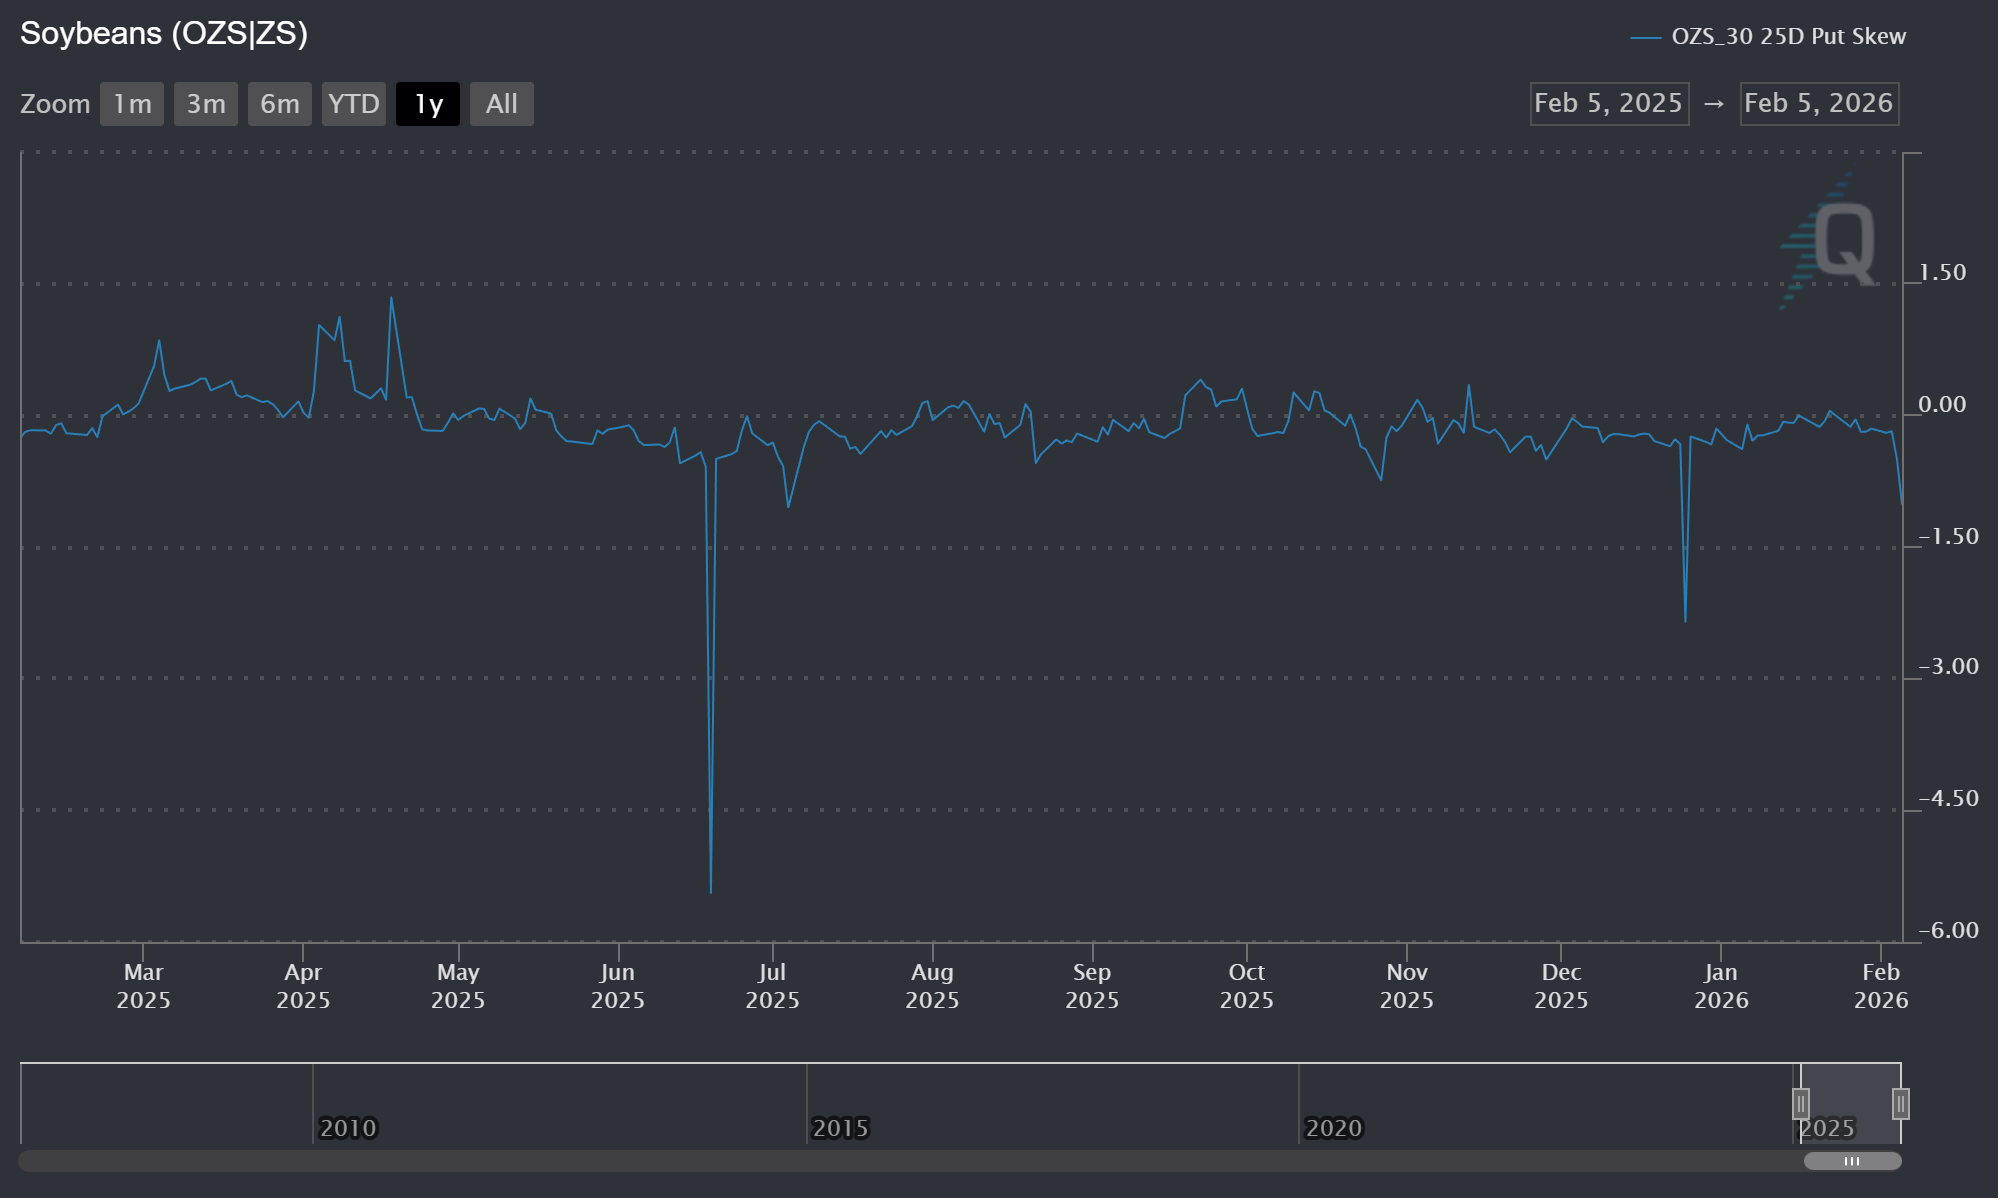Switch chart to YTD range
The image size is (2000, 1200).
(x=354, y=104)
